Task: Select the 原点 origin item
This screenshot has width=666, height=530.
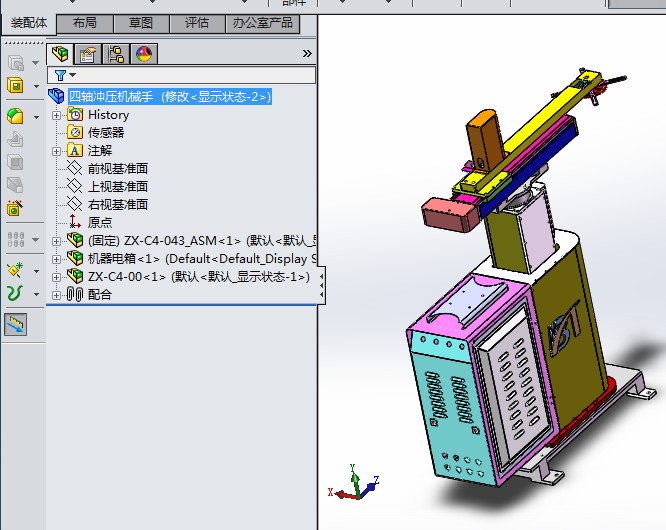Action: (x=100, y=222)
